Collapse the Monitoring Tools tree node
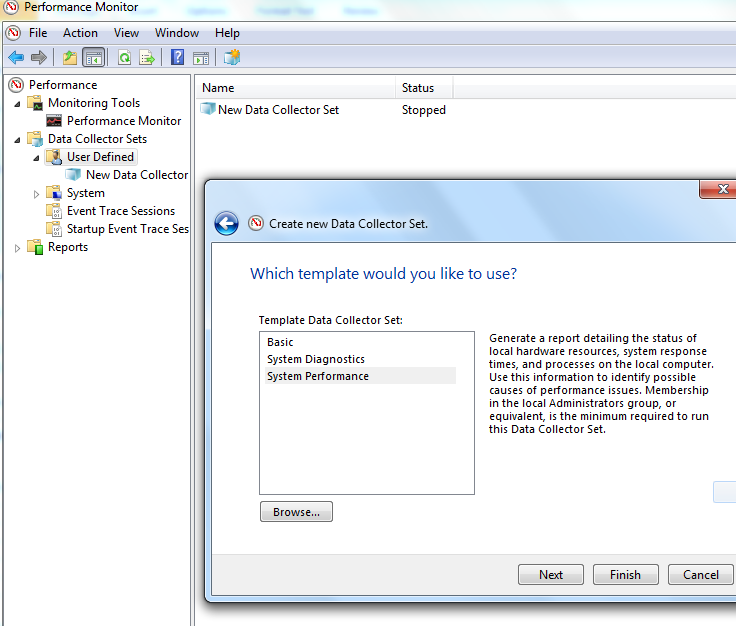The image size is (736, 626). (17, 103)
